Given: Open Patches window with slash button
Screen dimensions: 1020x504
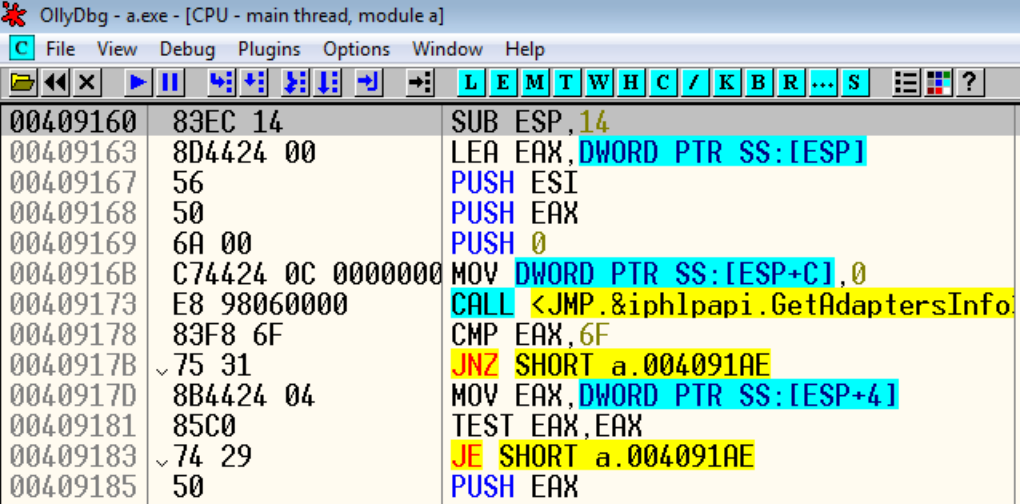Looking at the screenshot, I should pos(695,82).
